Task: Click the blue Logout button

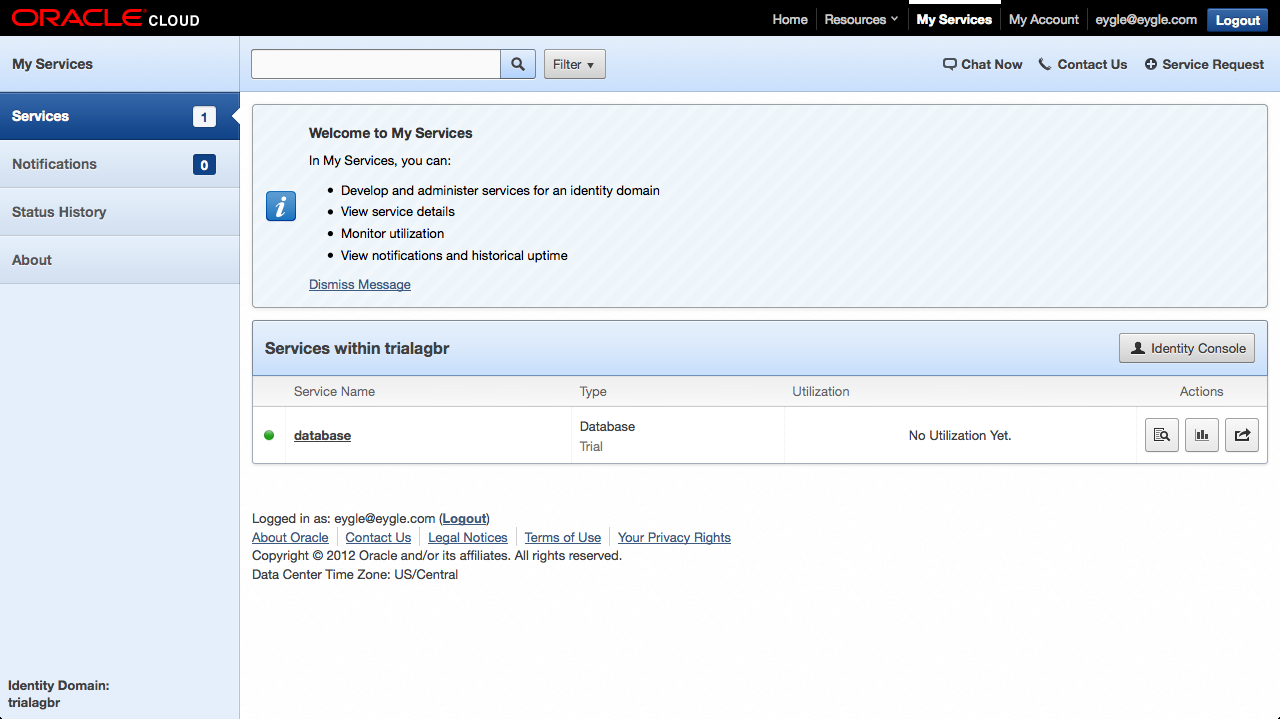Action: [x=1237, y=20]
